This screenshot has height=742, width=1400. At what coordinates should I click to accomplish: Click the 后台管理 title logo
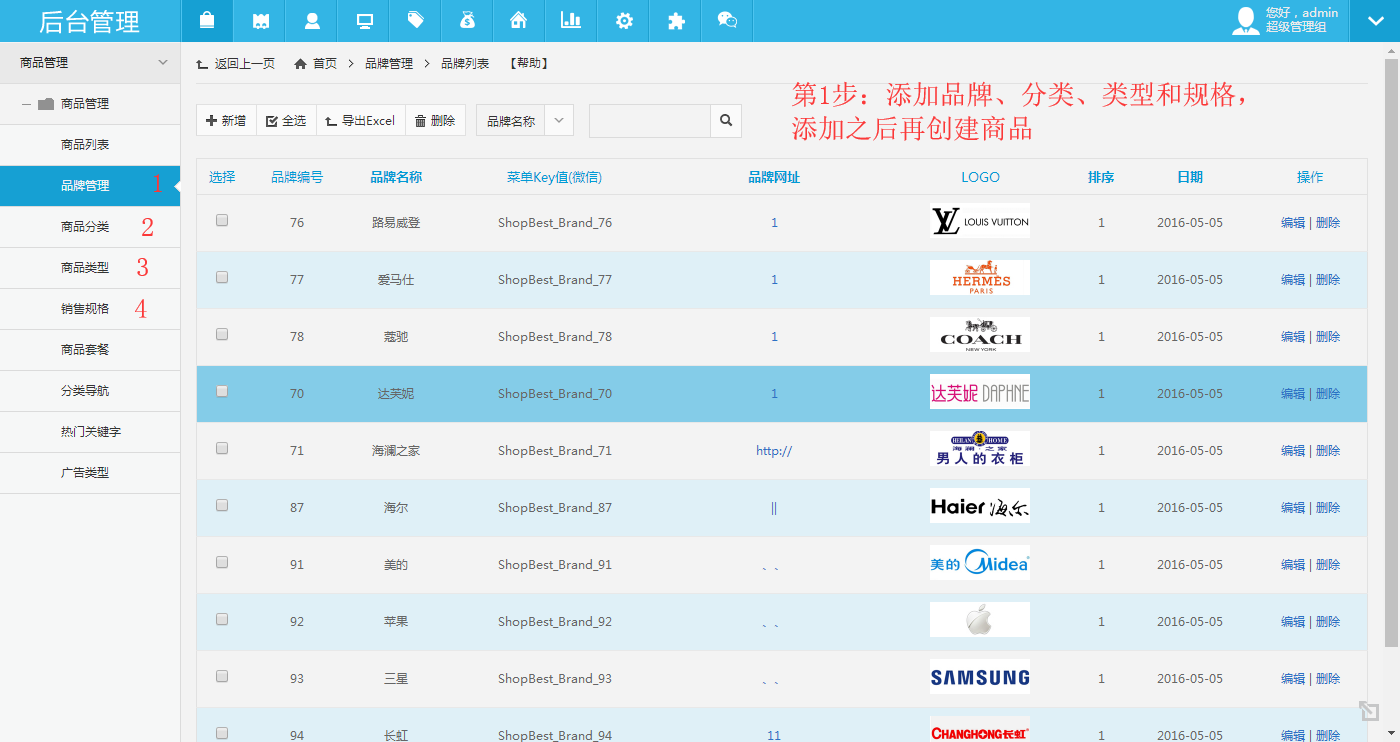[90, 21]
